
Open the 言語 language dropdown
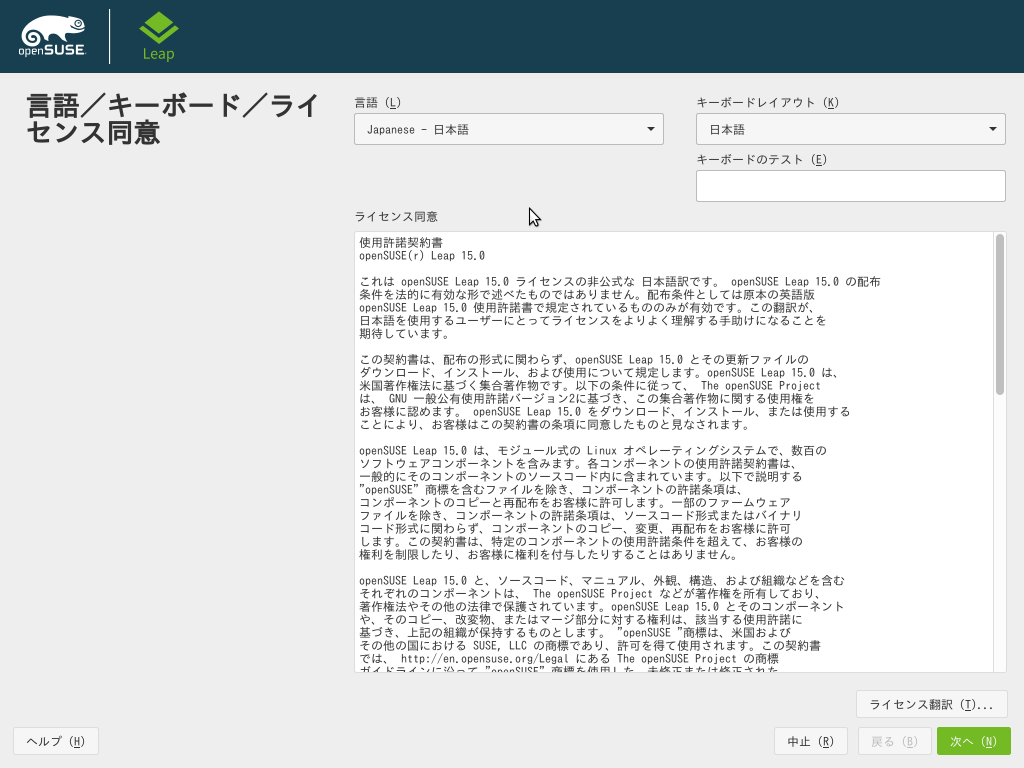(x=509, y=129)
